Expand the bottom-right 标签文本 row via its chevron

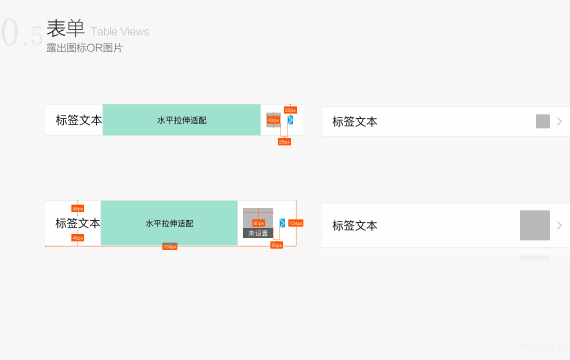(559, 225)
